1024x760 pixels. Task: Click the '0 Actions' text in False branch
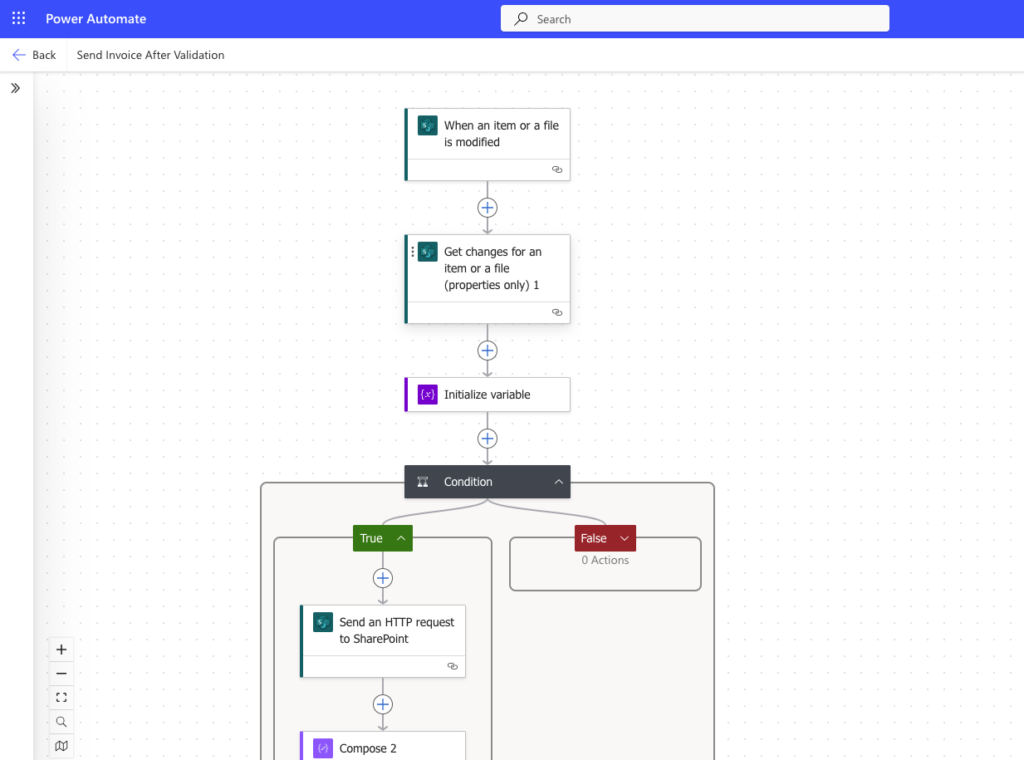pos(605,560)
